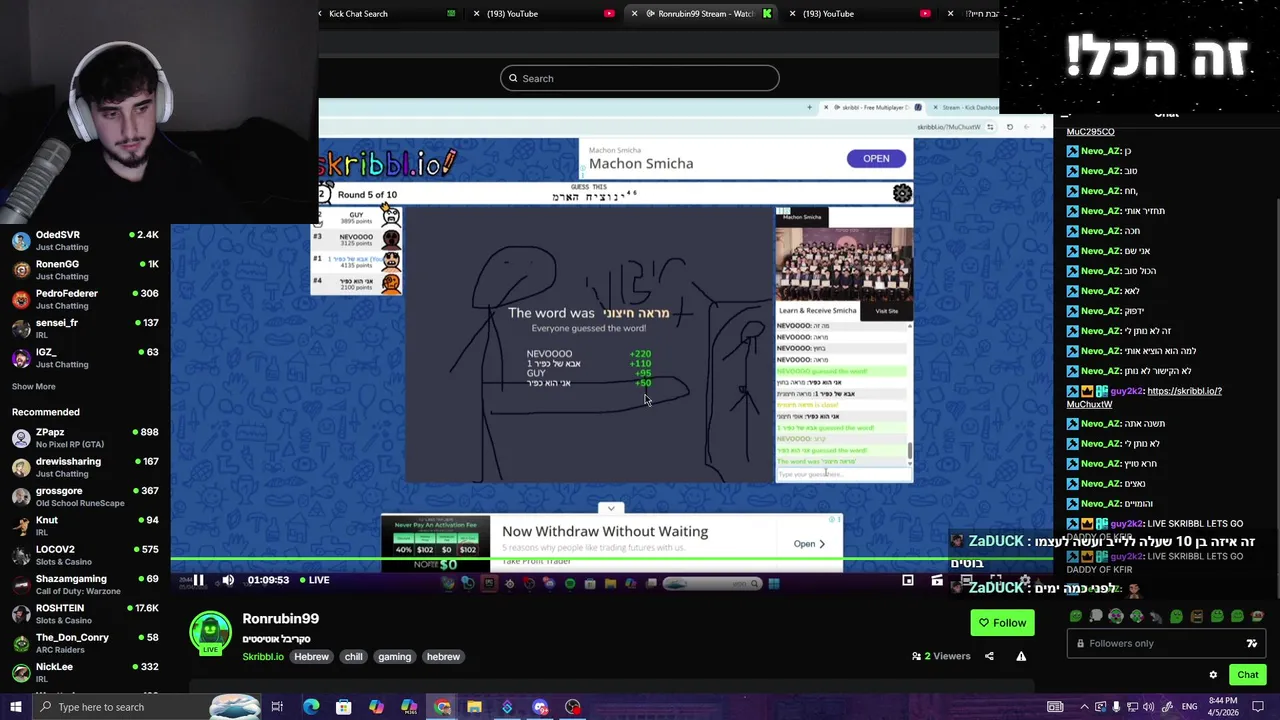This screenshot has width=1280, height=720.
Task: Open NickLee recommended channel
Action: pyautogui.click(x=85, y=672)
